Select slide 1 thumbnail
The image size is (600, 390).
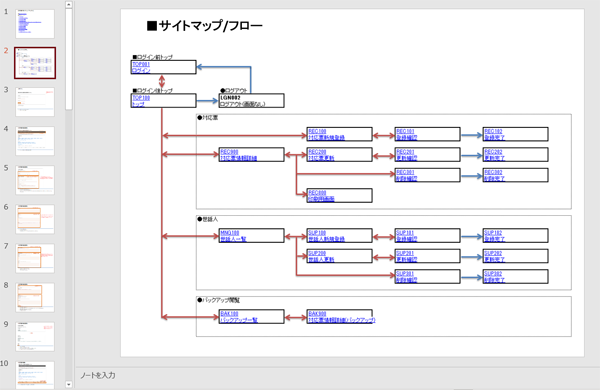(35, 24)
